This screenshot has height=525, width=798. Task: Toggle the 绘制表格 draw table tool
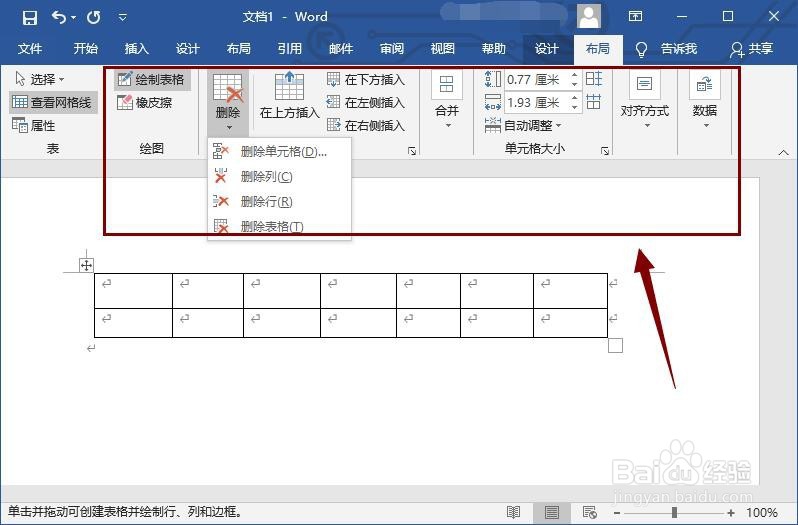point(152,79)
